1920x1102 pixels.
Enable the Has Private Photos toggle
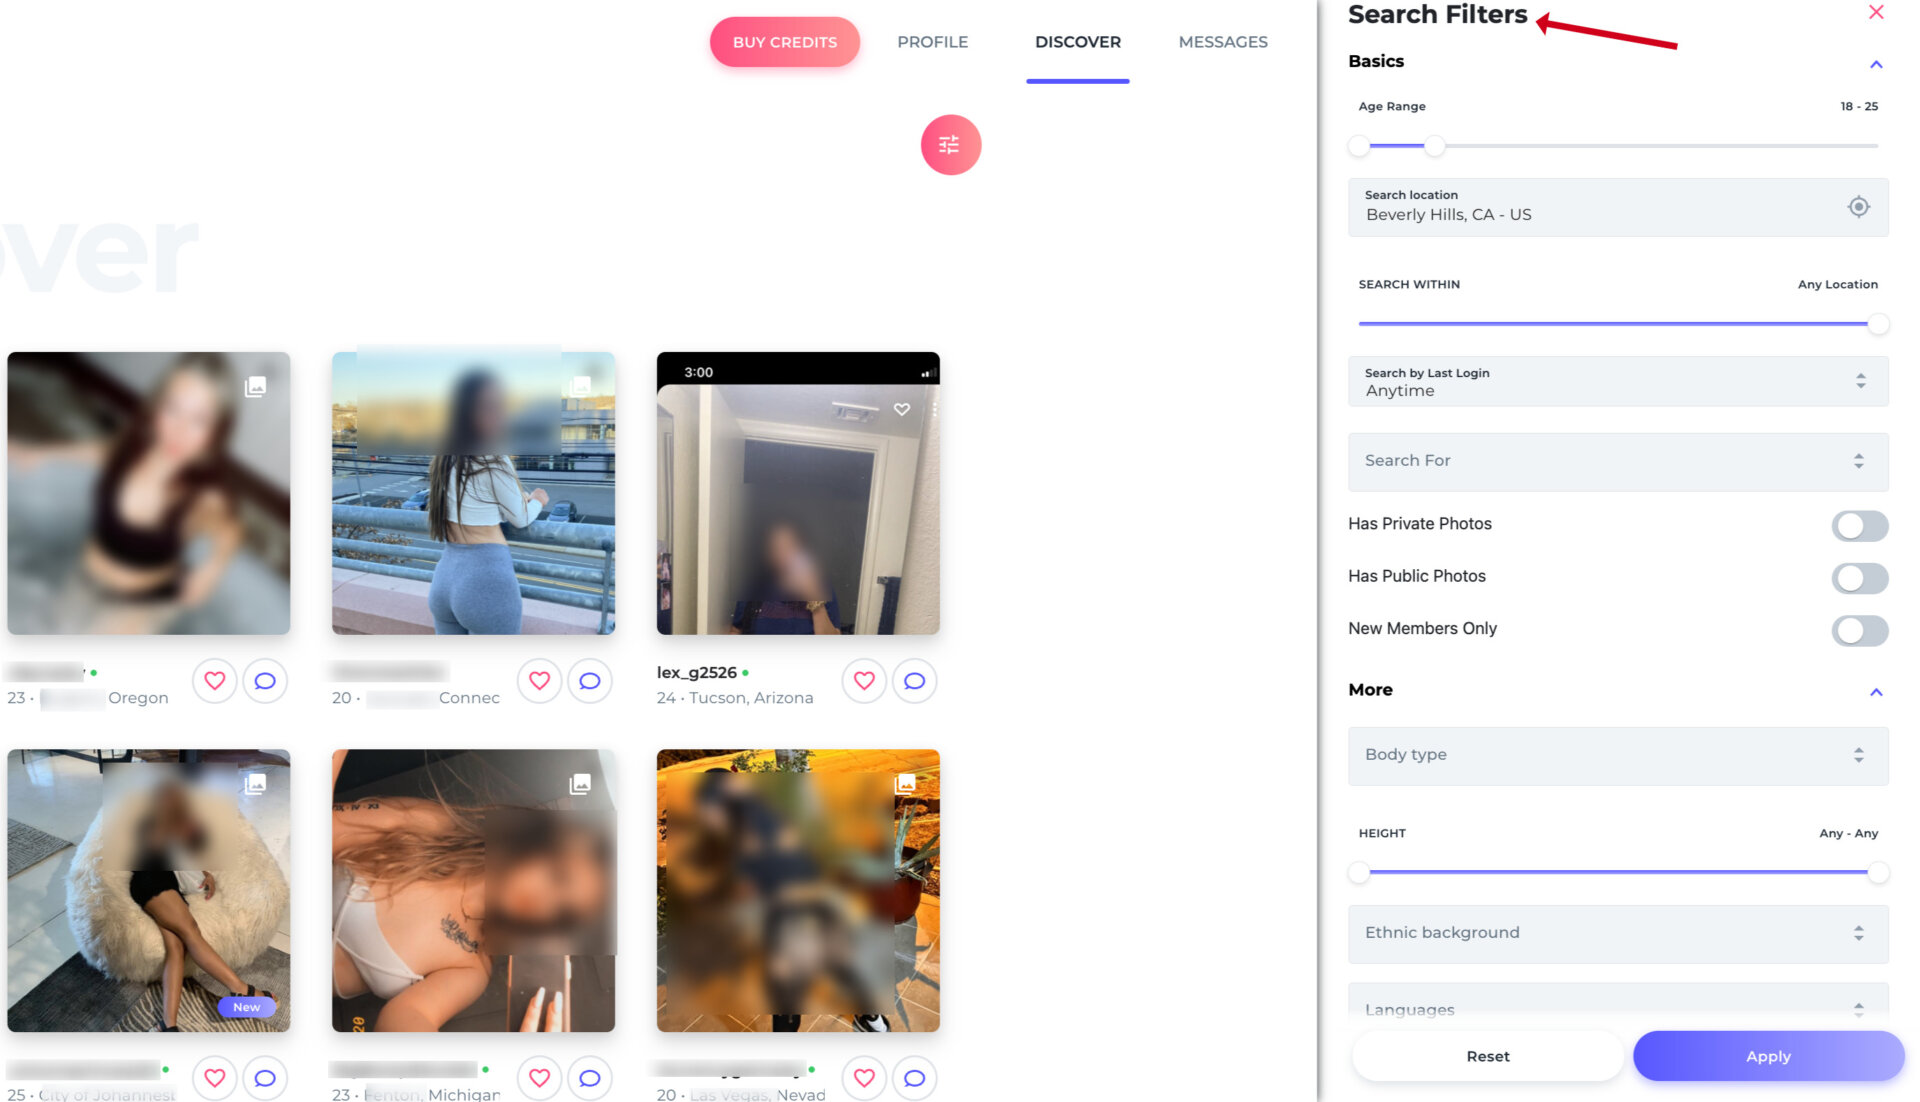point(1859,525)
